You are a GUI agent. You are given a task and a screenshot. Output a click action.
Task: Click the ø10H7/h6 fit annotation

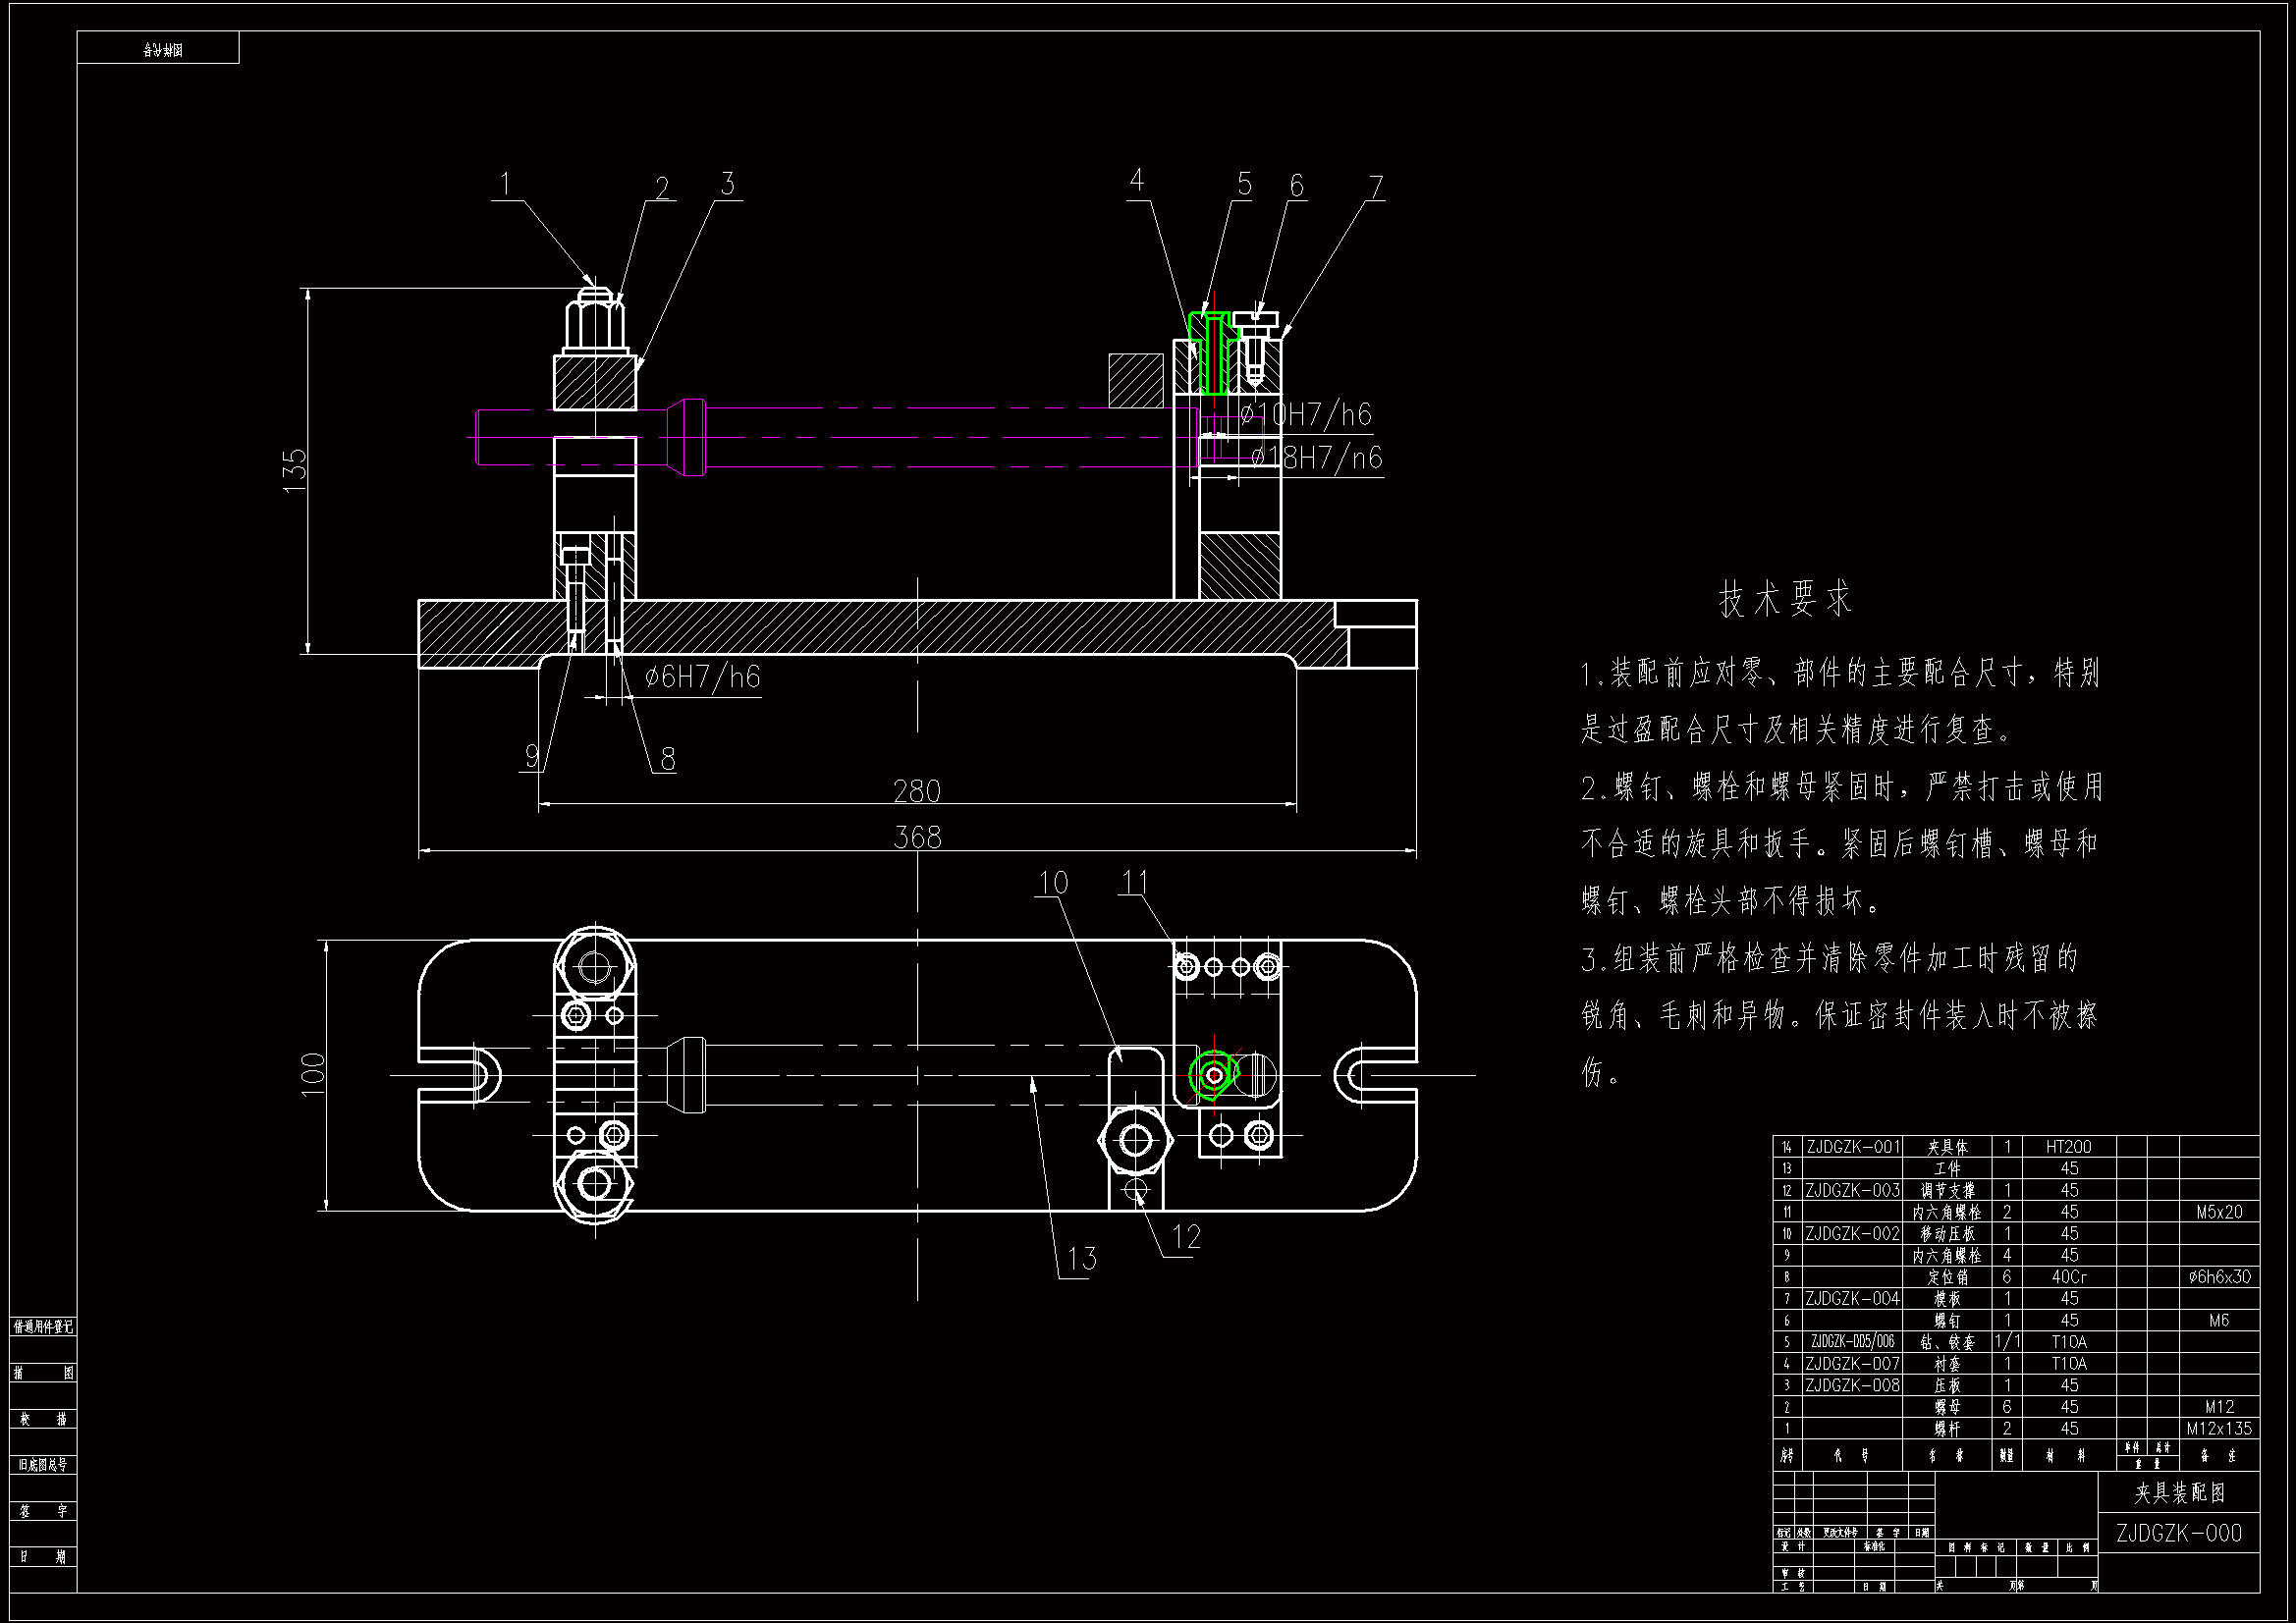[x=1306, y=414]
